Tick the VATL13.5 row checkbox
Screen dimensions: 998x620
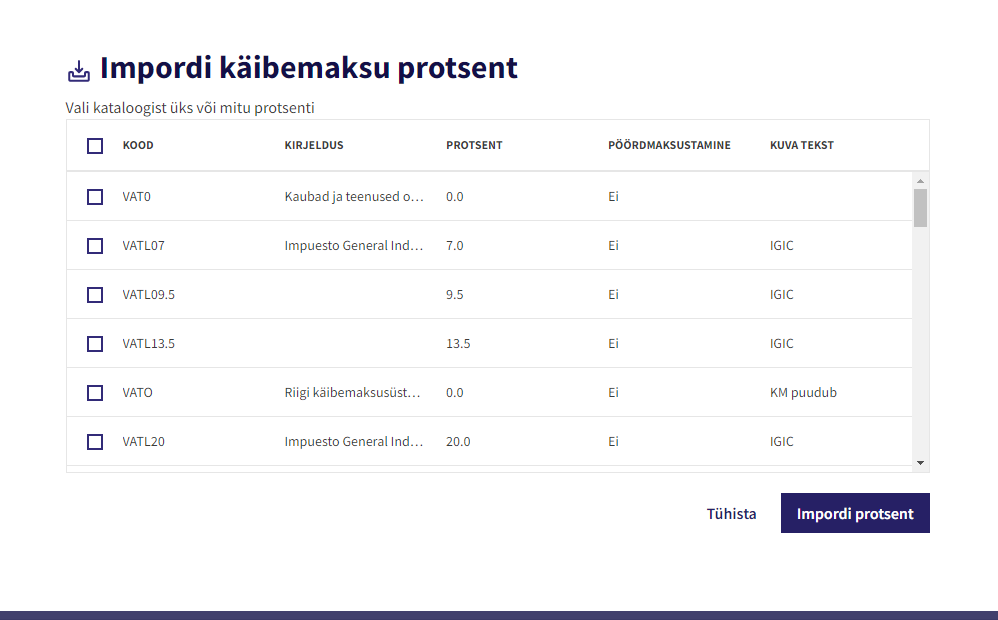(95, 344)
